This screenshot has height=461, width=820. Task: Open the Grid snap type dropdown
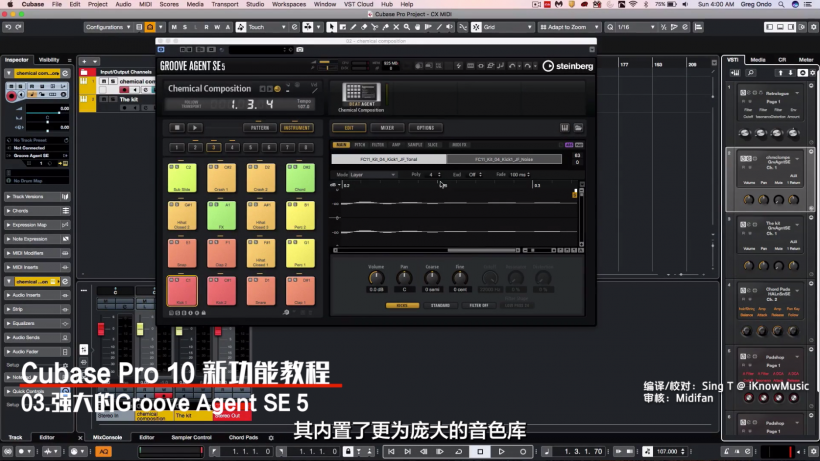508,27
